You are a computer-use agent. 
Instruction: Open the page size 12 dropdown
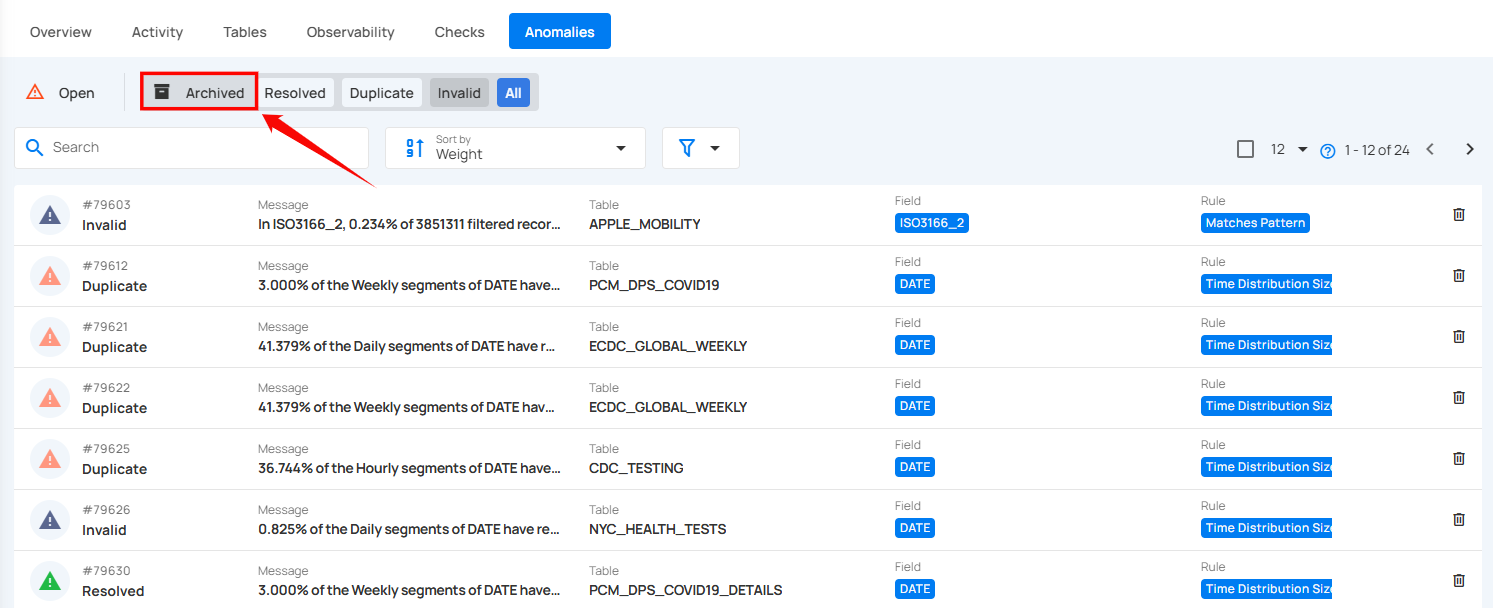(x=1289, y=149)
